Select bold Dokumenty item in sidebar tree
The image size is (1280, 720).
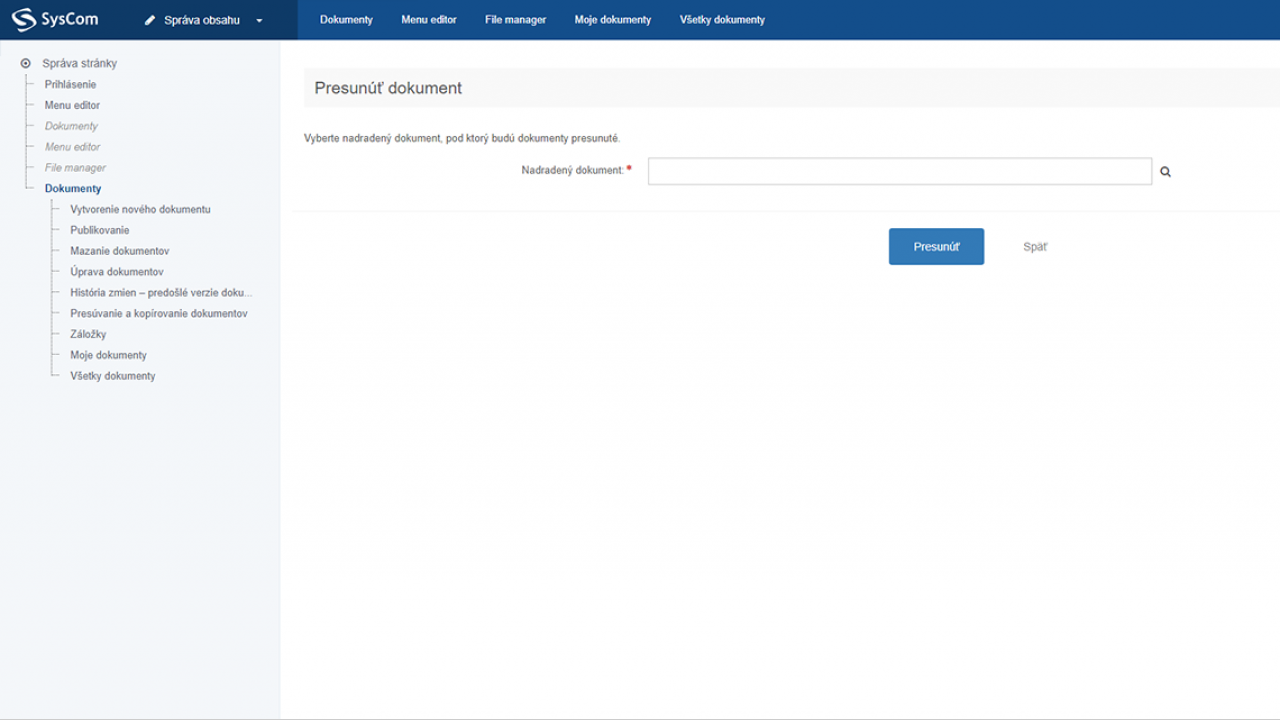coord(73,188)
